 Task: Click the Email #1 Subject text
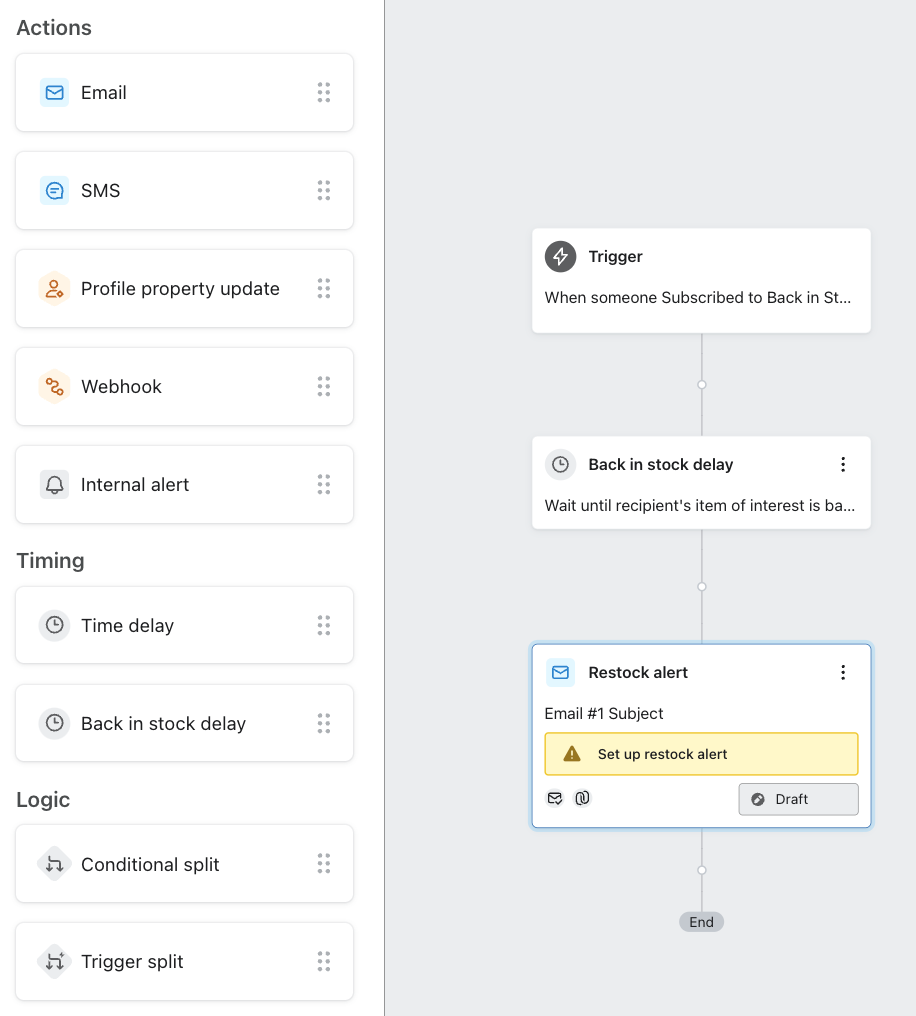click(x=604, y=714)
